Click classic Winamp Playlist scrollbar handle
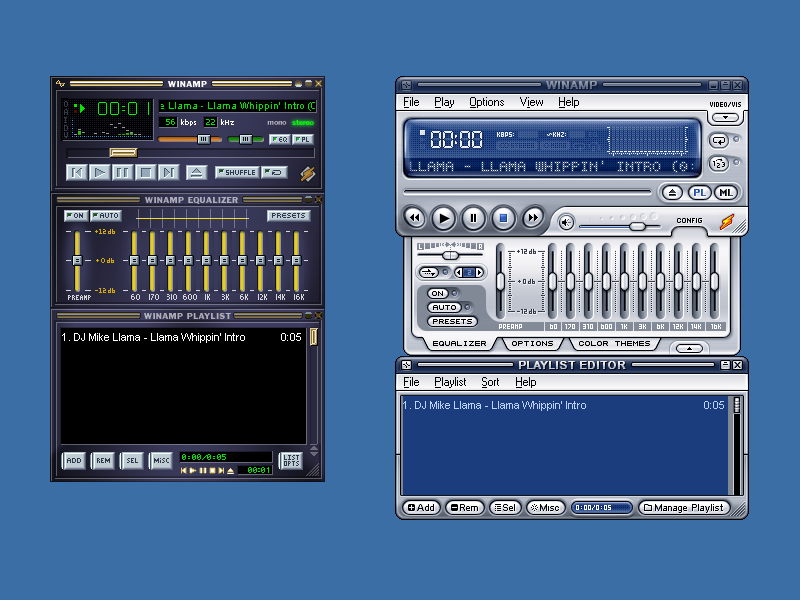Image resolution: width=800 pixels, height=600 pixels. pos(314,337)
